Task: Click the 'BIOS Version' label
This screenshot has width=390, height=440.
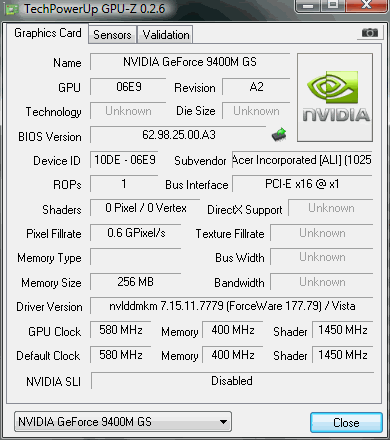Action: click(x=50, y=137)
